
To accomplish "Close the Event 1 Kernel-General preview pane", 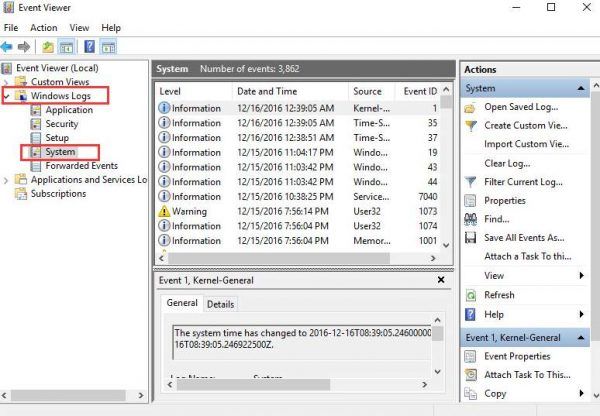I will click(441, 280).
